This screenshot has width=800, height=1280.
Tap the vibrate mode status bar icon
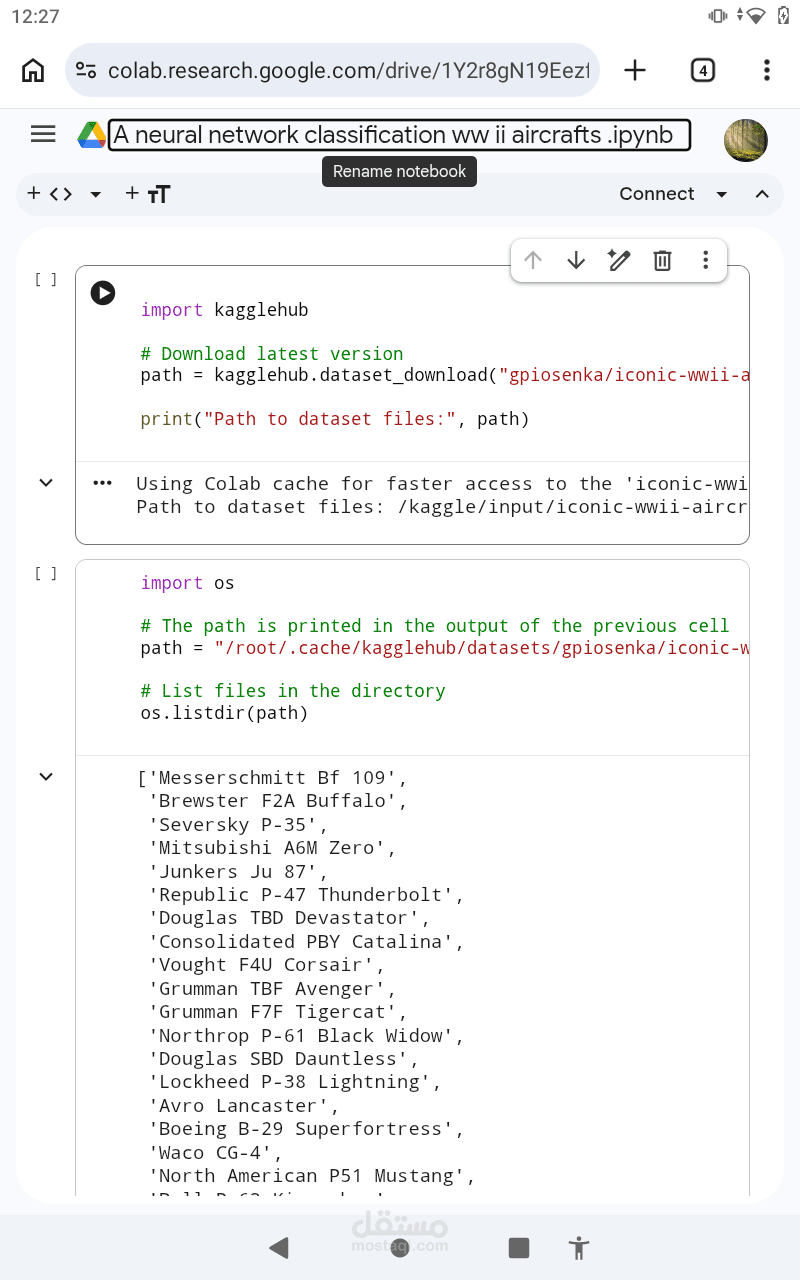tap(718, 15)
